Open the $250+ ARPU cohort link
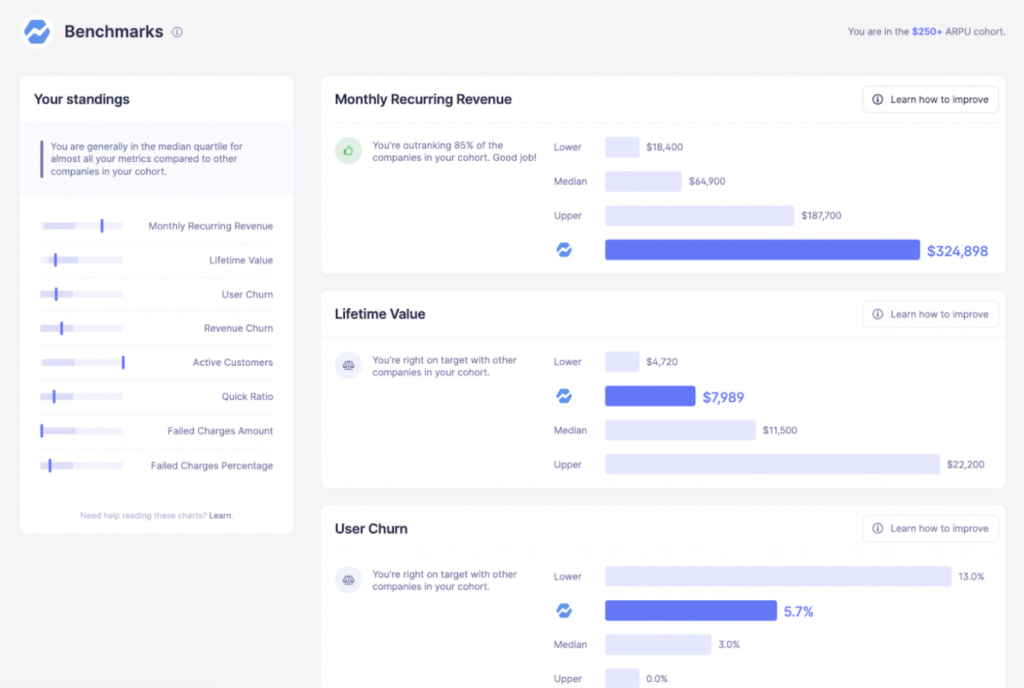This screenshot has width=1024, height=688. 927,31
